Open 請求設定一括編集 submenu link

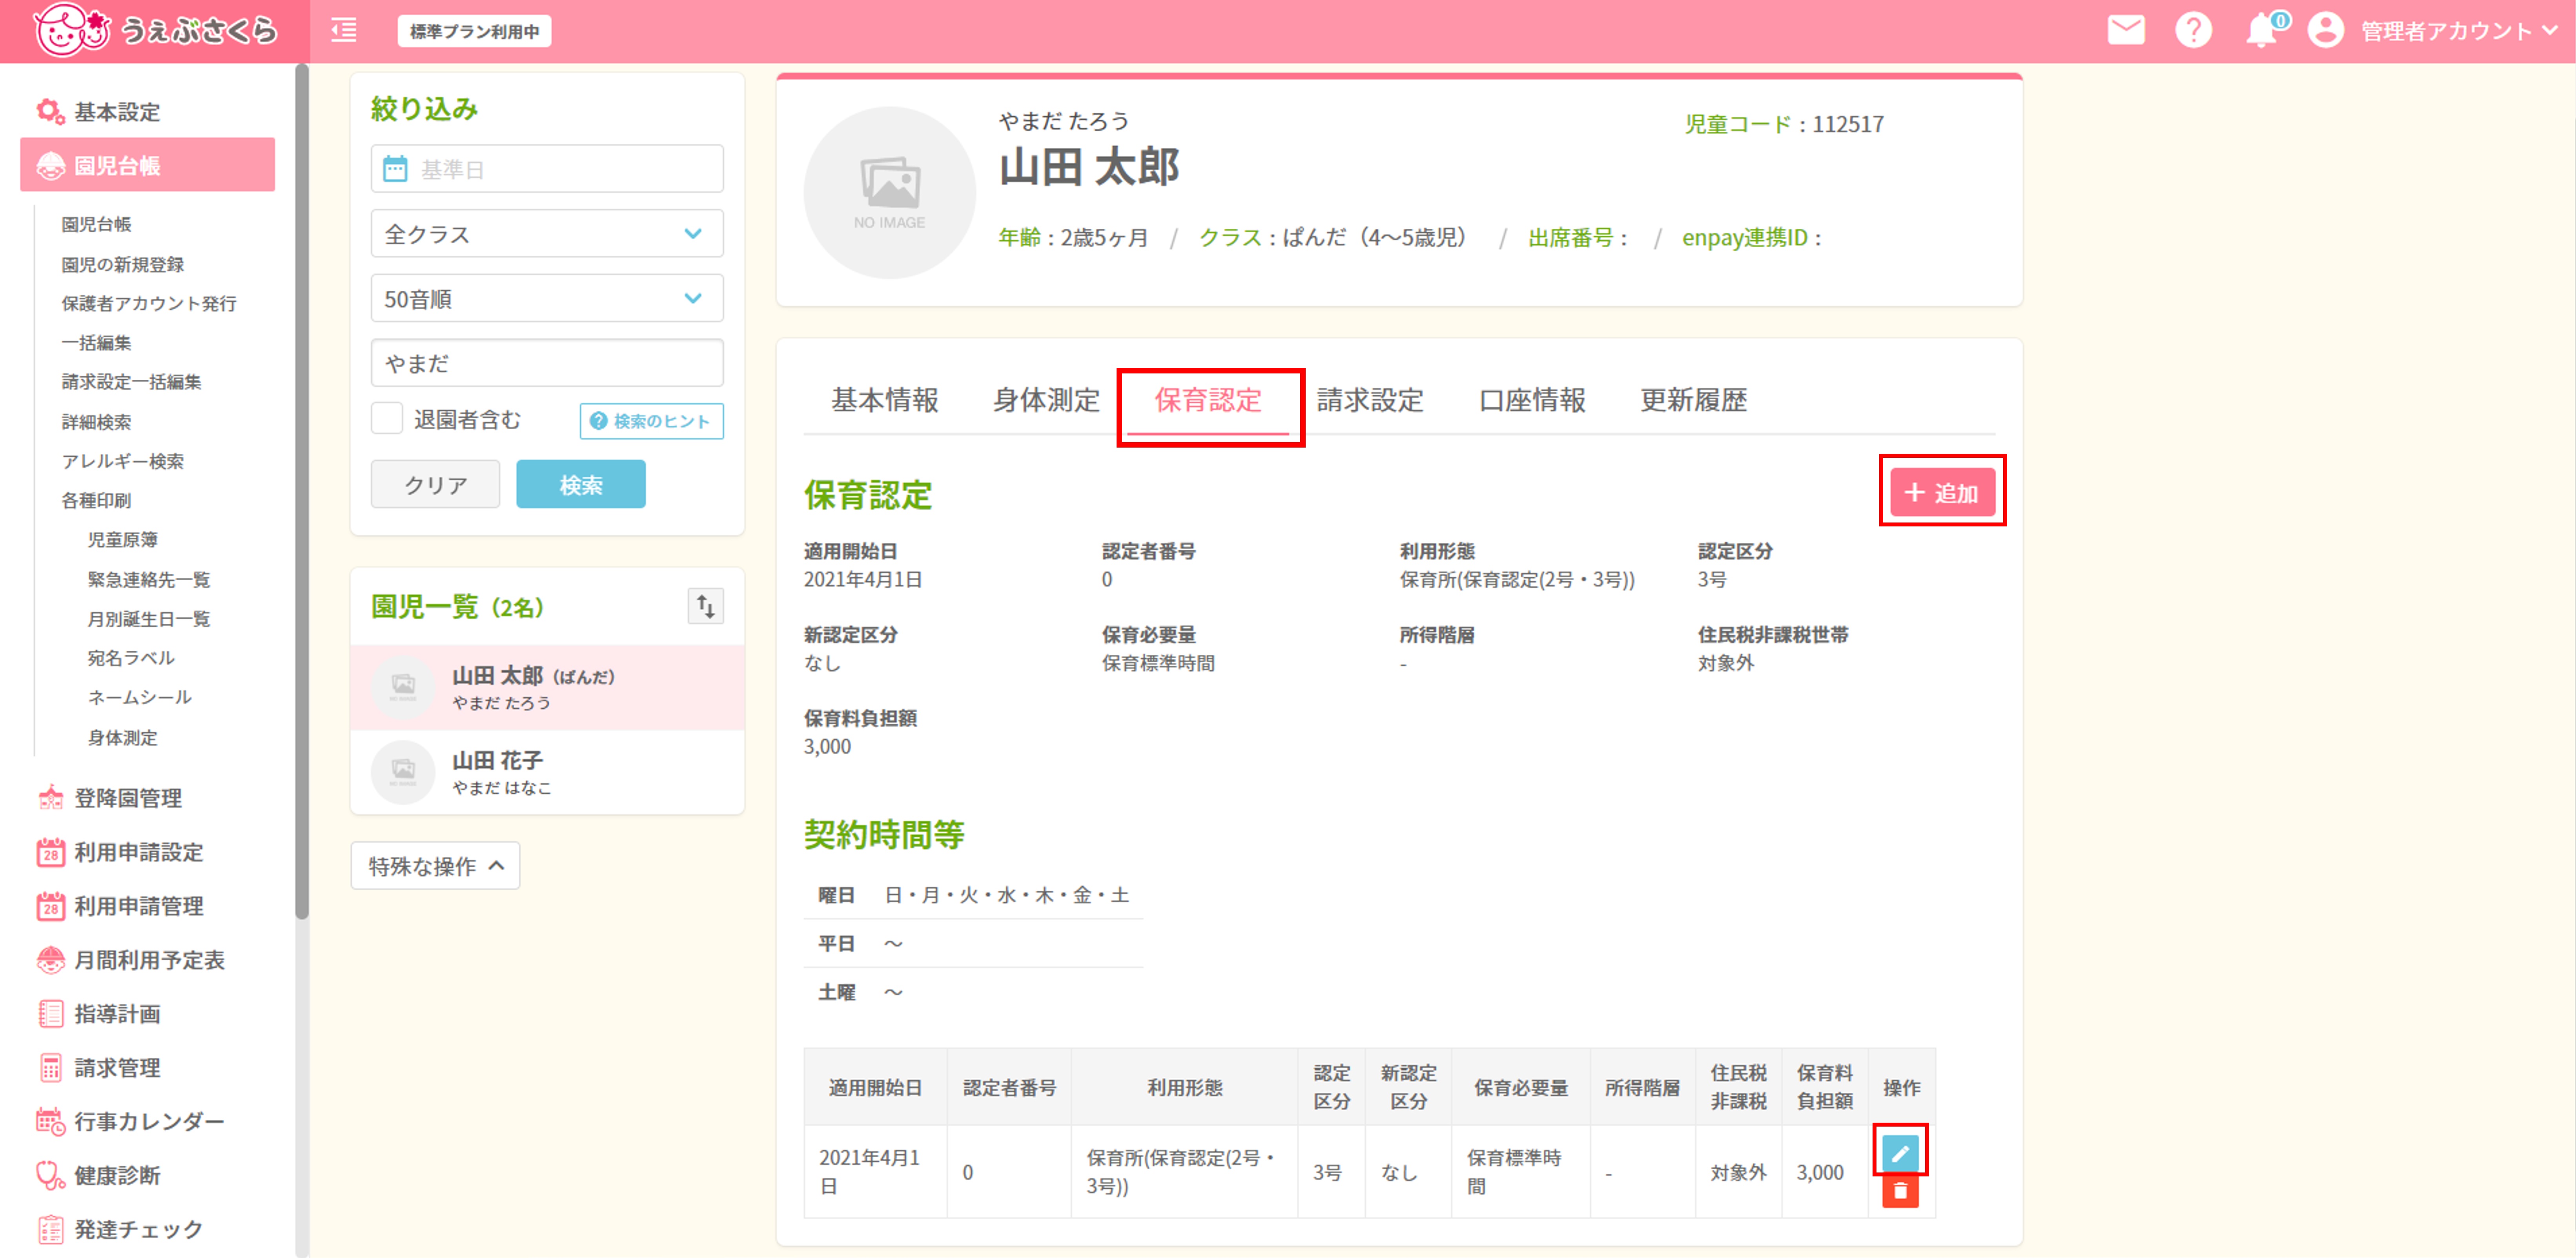pyautogui.click(x=131, y=382)
